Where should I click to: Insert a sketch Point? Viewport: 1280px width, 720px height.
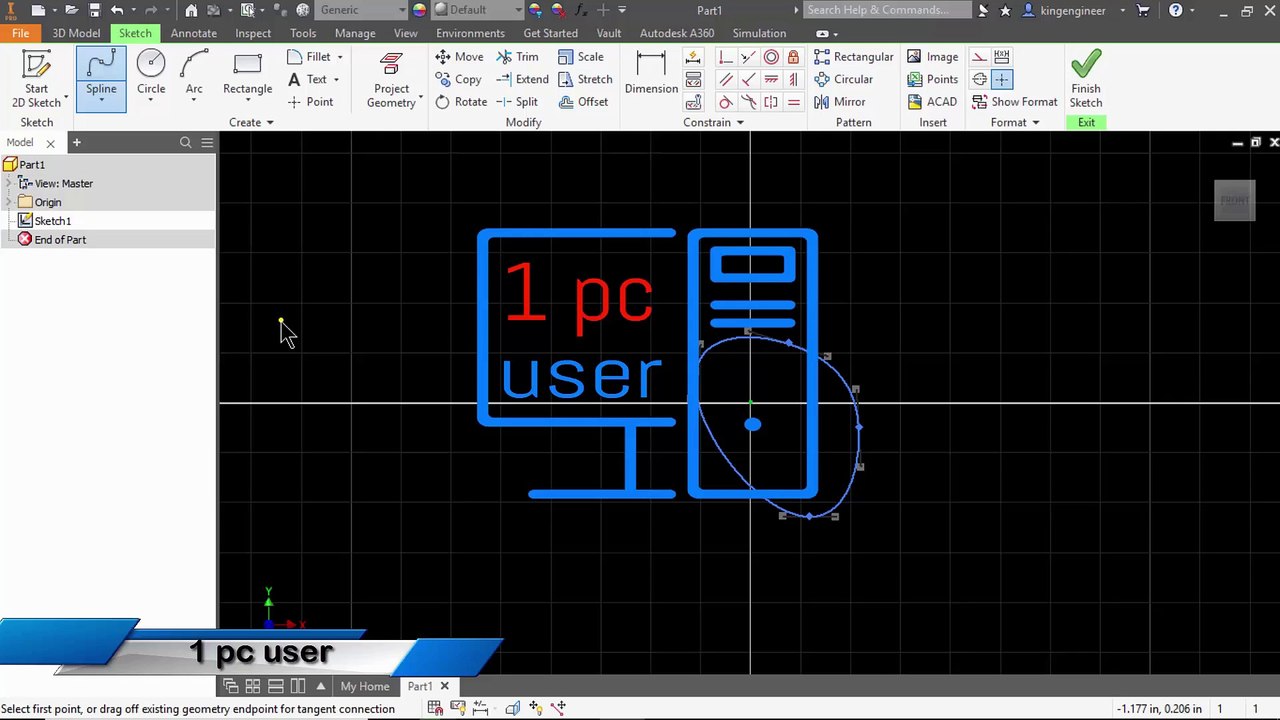point(310,102)
